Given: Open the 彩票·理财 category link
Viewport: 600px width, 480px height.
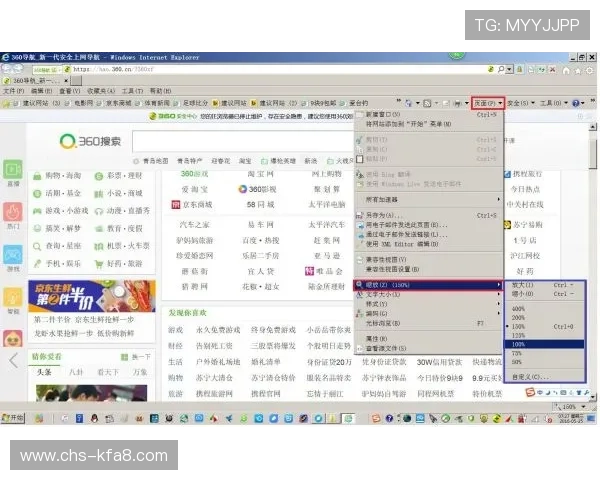Looking at the screenshot, I should (x=124, y=176).
